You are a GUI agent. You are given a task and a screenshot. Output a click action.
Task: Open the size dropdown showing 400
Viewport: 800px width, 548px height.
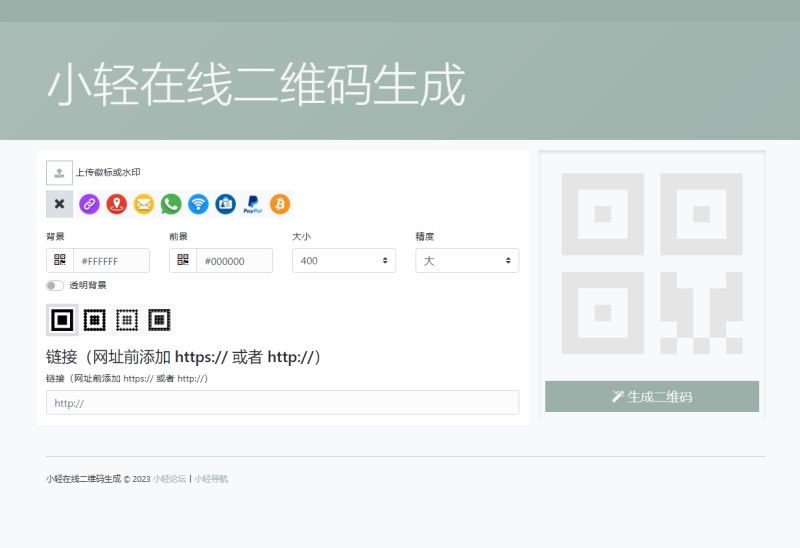pos(344,260)
